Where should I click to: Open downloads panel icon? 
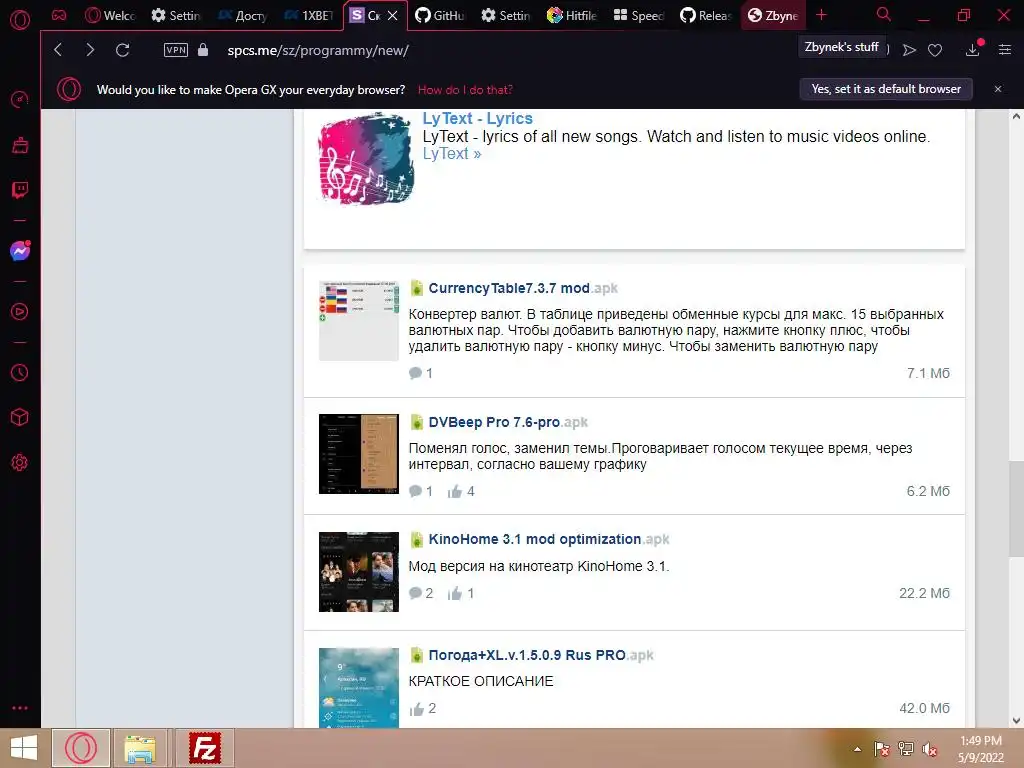(x=973, y=50)
